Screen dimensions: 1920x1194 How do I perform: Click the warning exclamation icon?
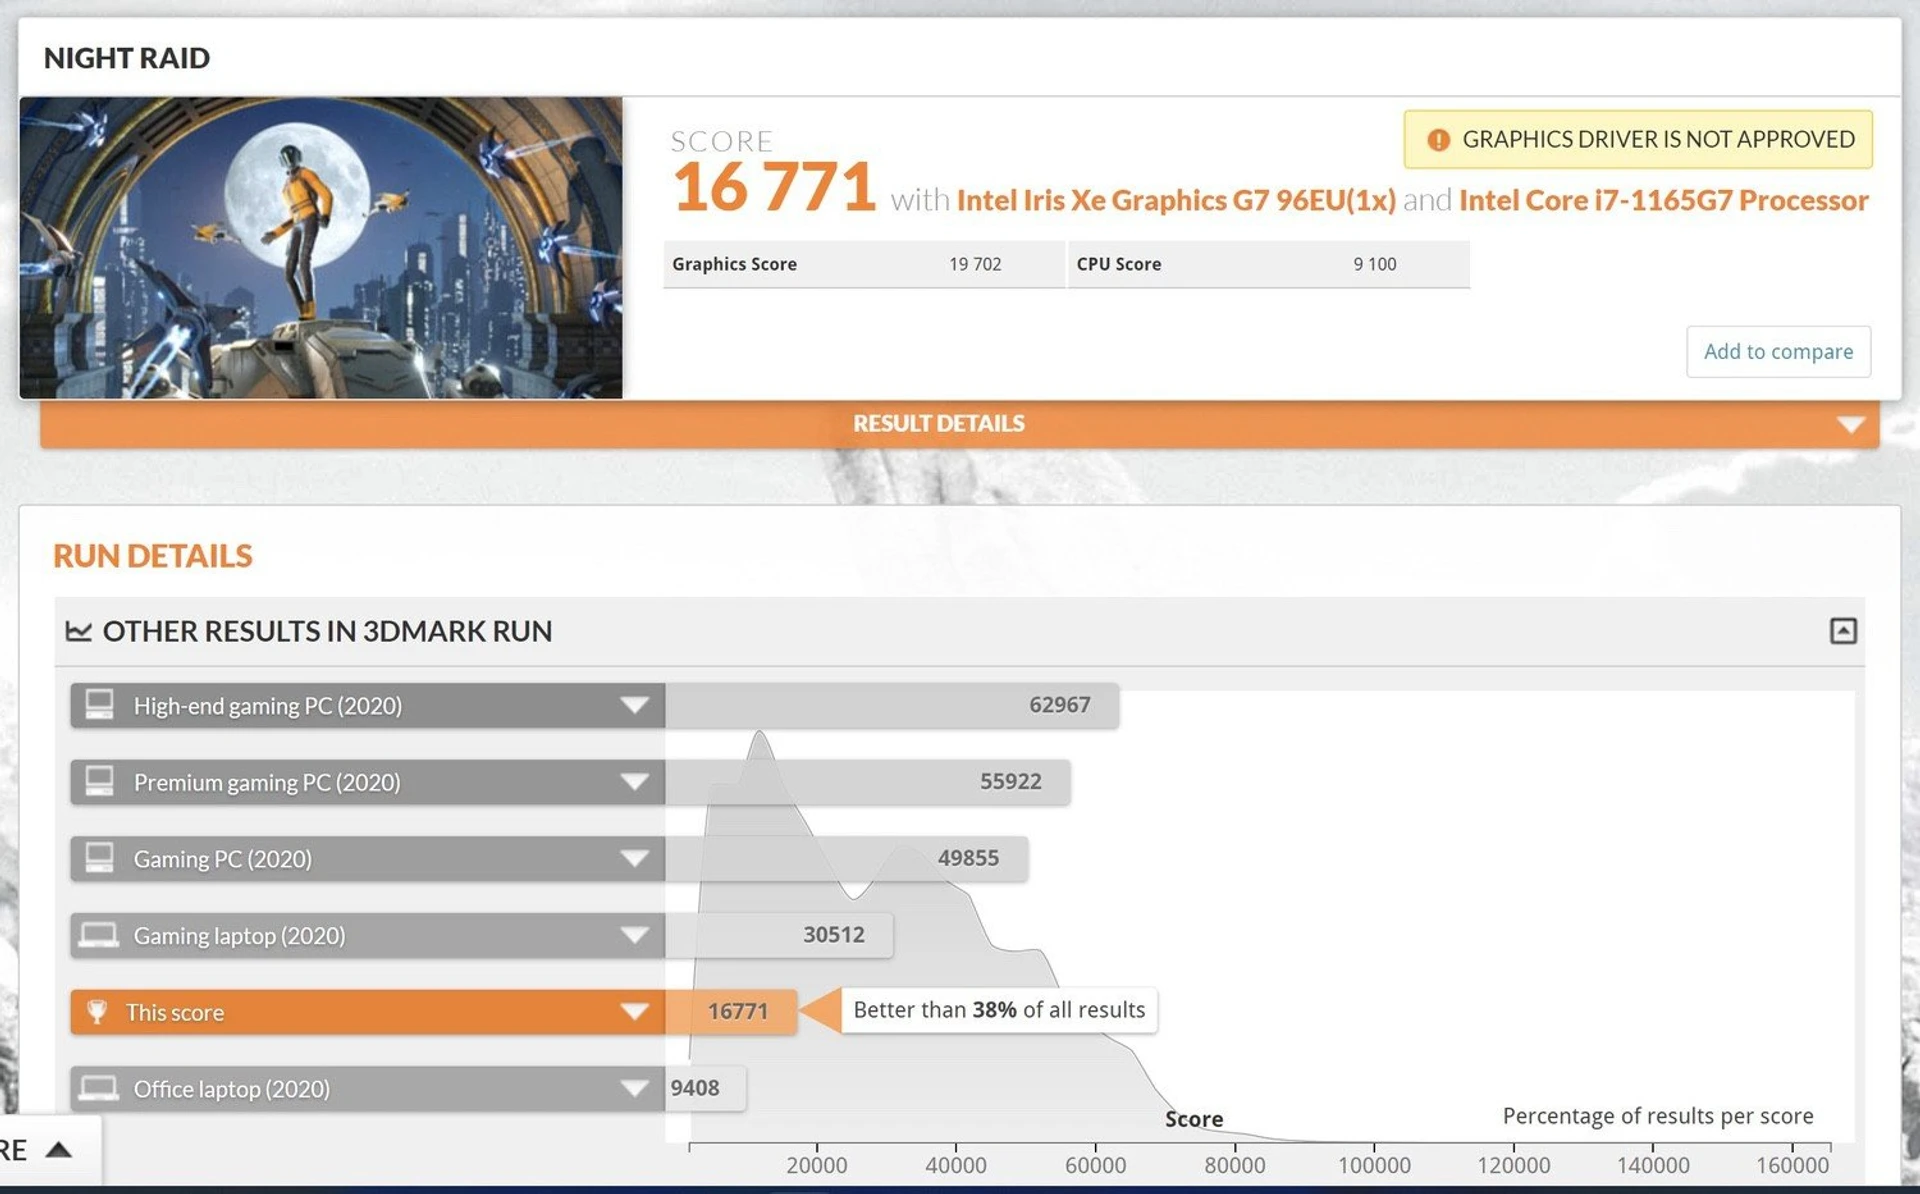click(1438, 140)
